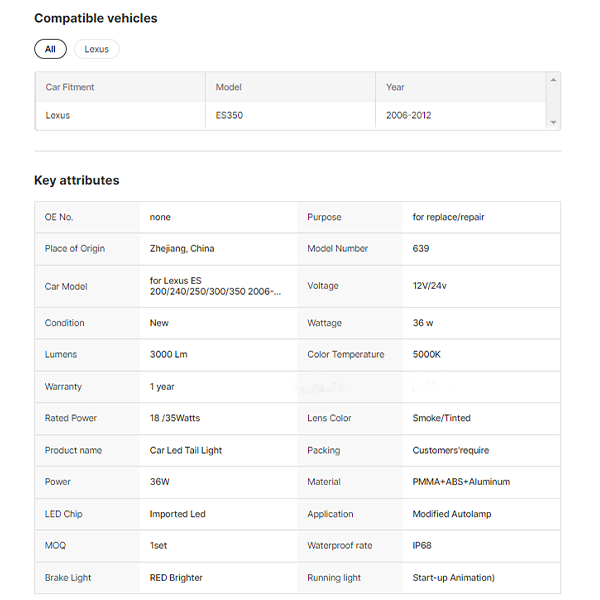Select the 12V/24v voltage value
This screenshot has height=600, width=600.
pyautogui.click(x=431, y=286)
